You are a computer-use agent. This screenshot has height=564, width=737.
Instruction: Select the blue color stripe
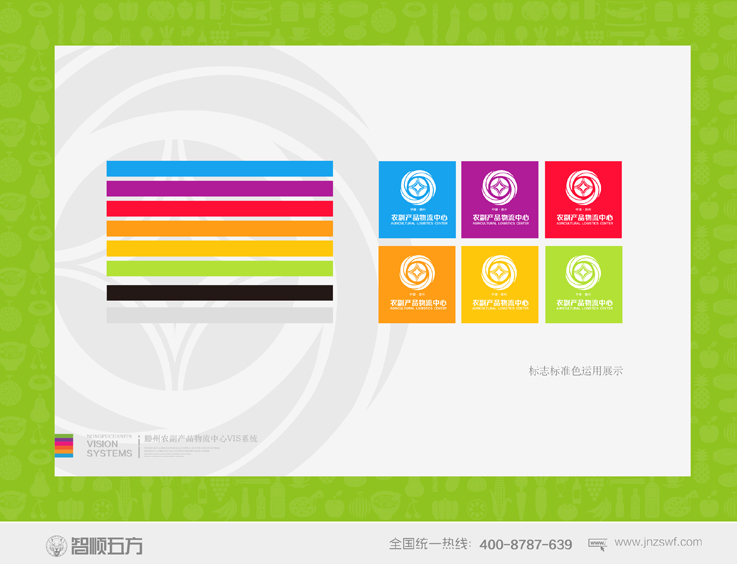(x=220, y=169)
